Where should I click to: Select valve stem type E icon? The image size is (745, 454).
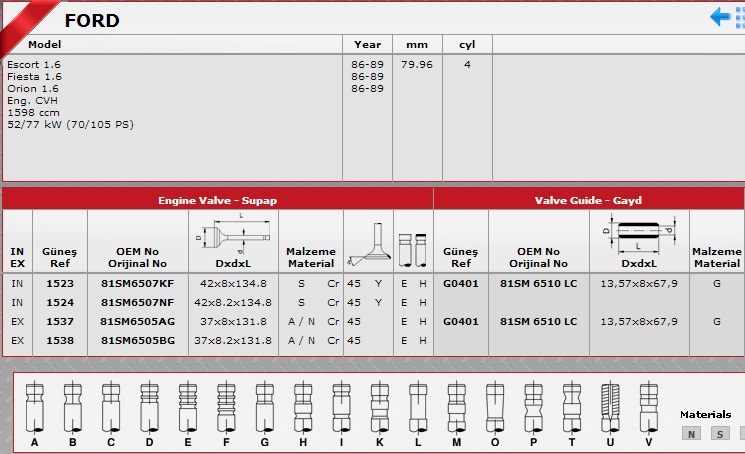click(x=188, y=407)
